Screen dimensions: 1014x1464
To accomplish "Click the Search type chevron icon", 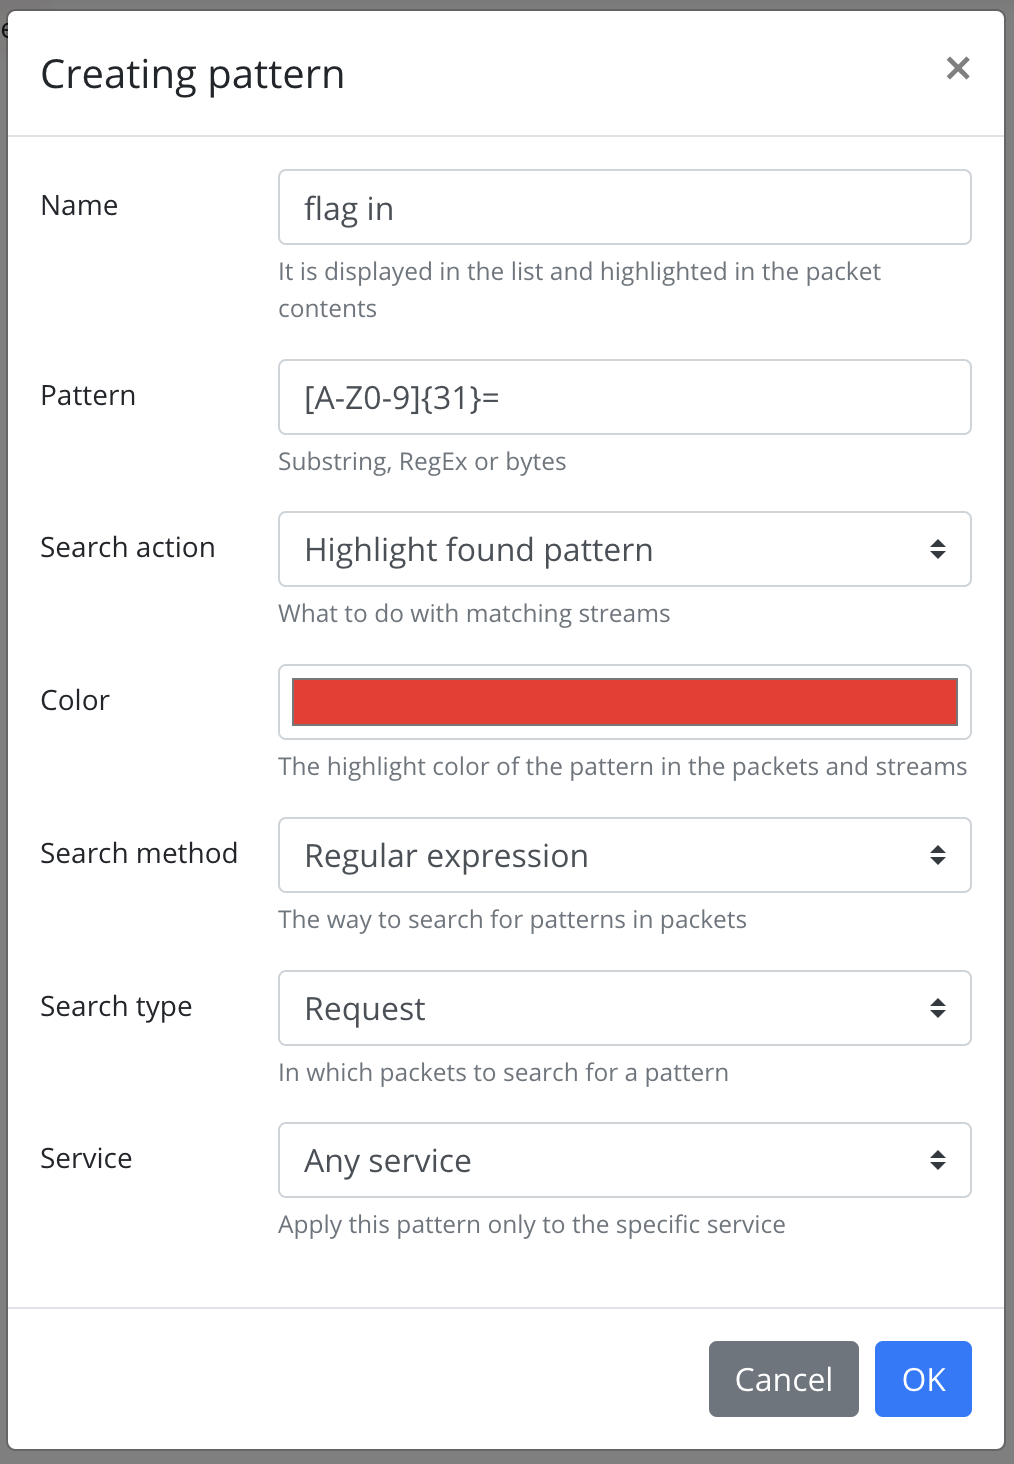I will pos(938,1008).
